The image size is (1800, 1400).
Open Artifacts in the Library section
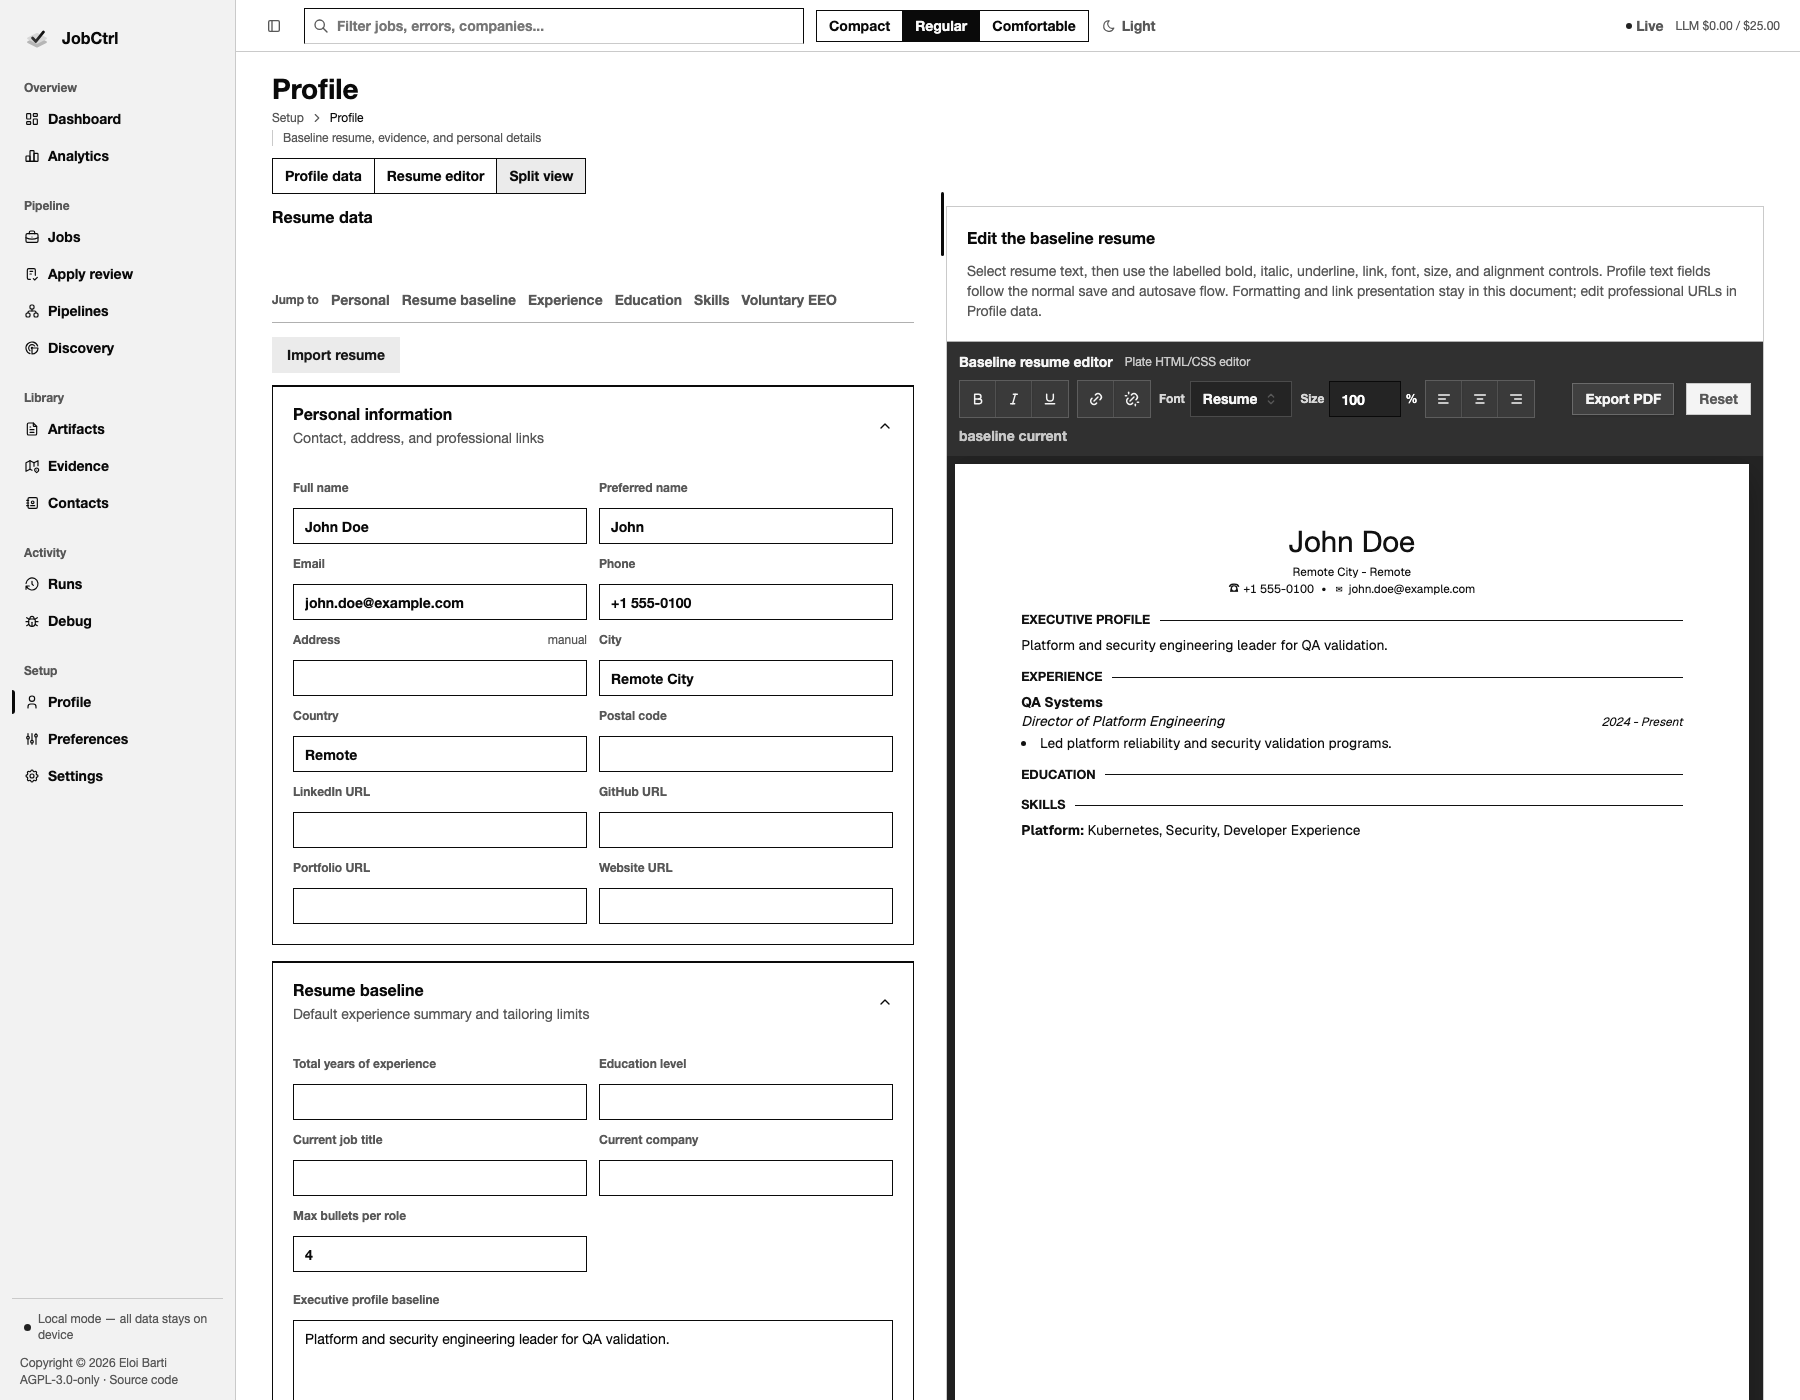click(118, 429)
